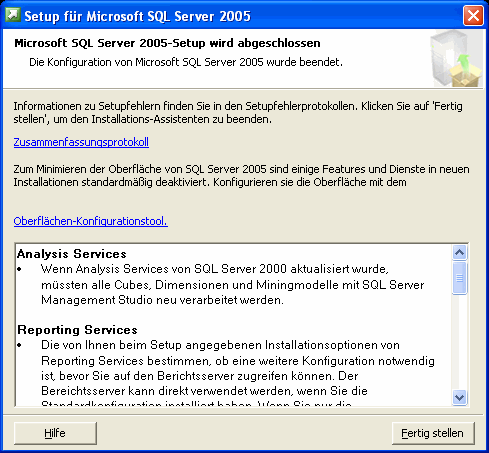Image resolution: width=489 pixels, height=453 pixels.
Task: Click the Fertig stellen button
Action: point(433,433)
